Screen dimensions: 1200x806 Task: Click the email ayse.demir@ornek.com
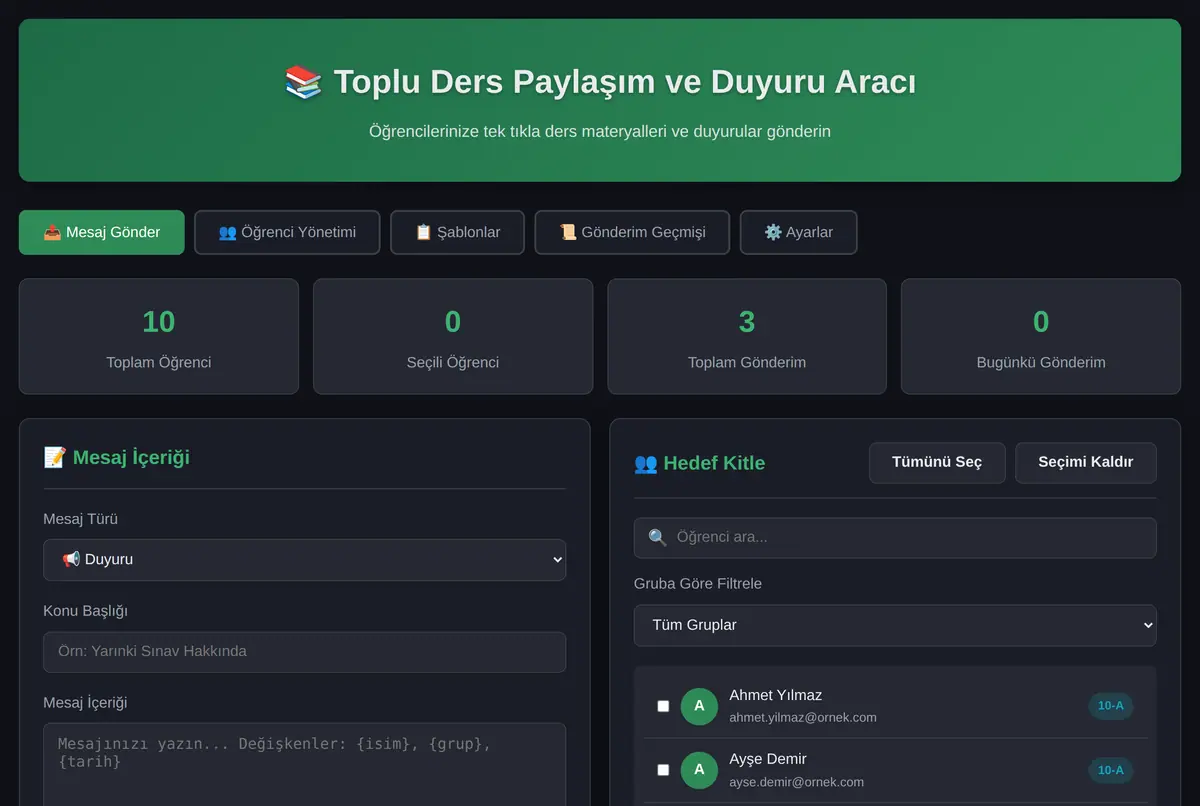coord(797,782)
